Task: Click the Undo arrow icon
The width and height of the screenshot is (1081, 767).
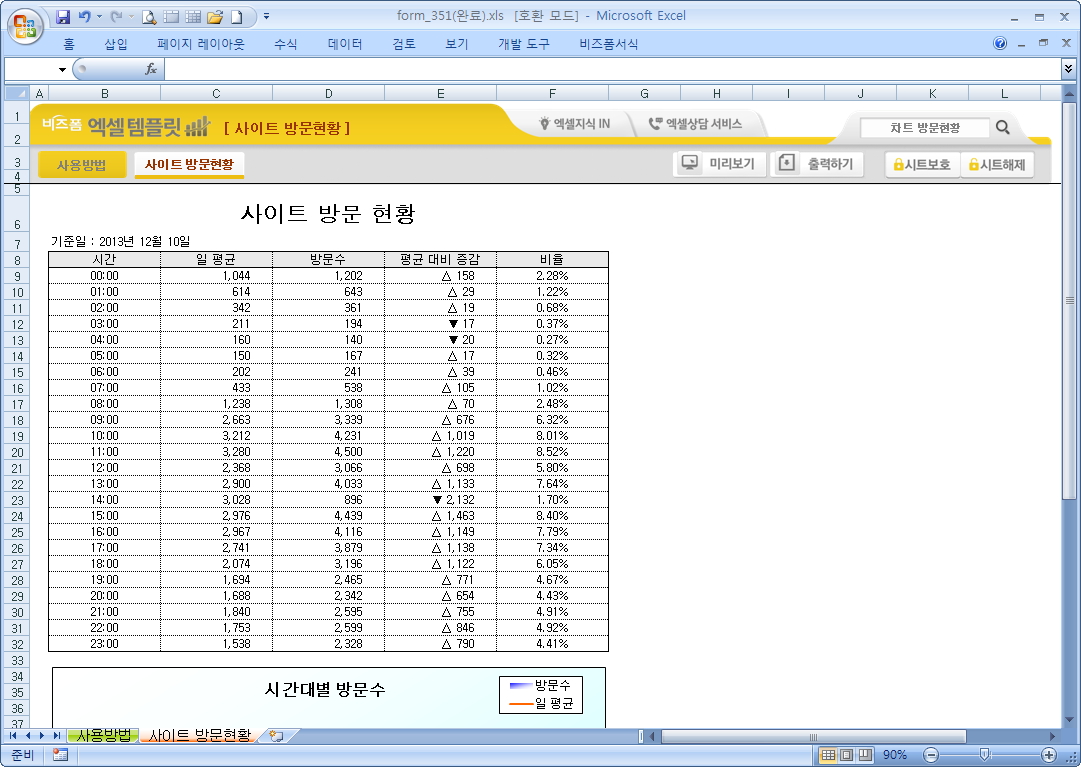Action: point(85,17)
